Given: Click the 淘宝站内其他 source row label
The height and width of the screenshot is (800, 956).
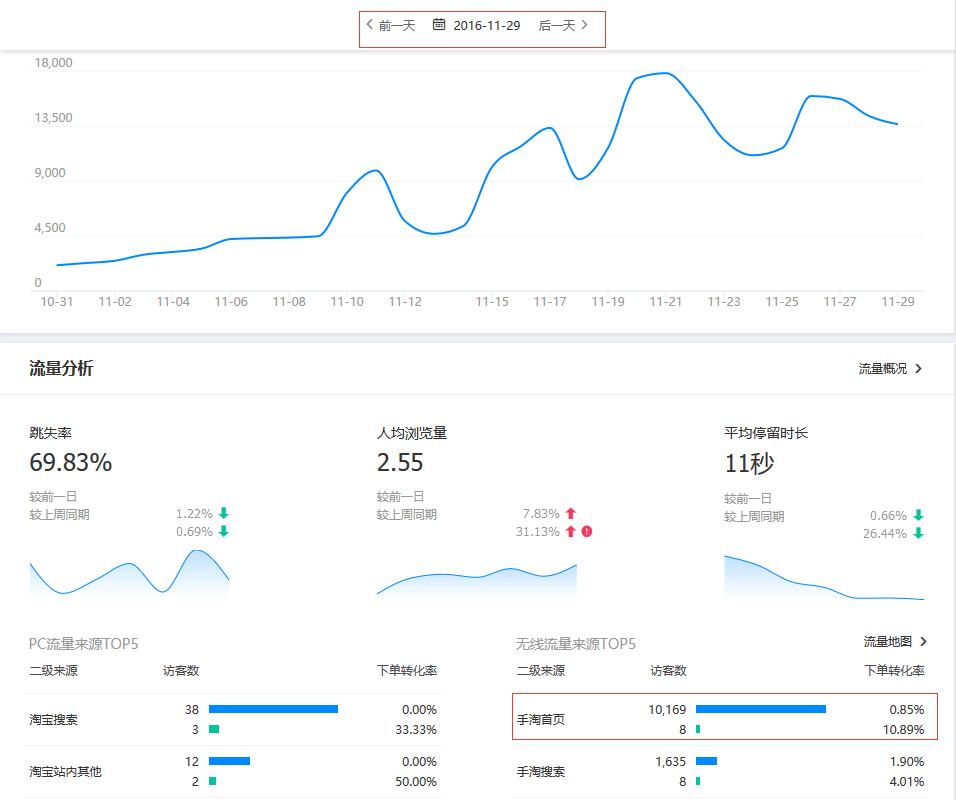Looking at the screenshot, I should [x=65, y=771].
